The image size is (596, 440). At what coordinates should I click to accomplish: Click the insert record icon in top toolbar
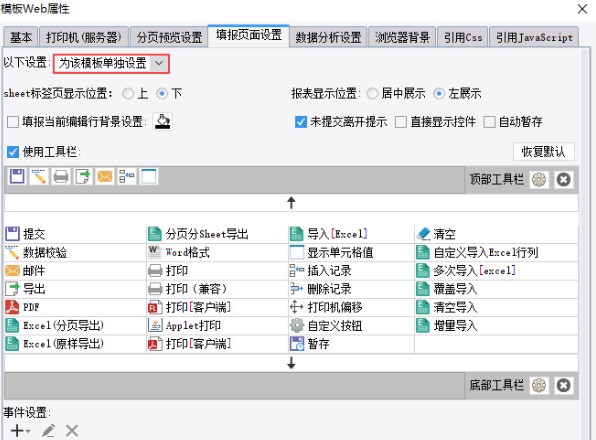[127, 177]
